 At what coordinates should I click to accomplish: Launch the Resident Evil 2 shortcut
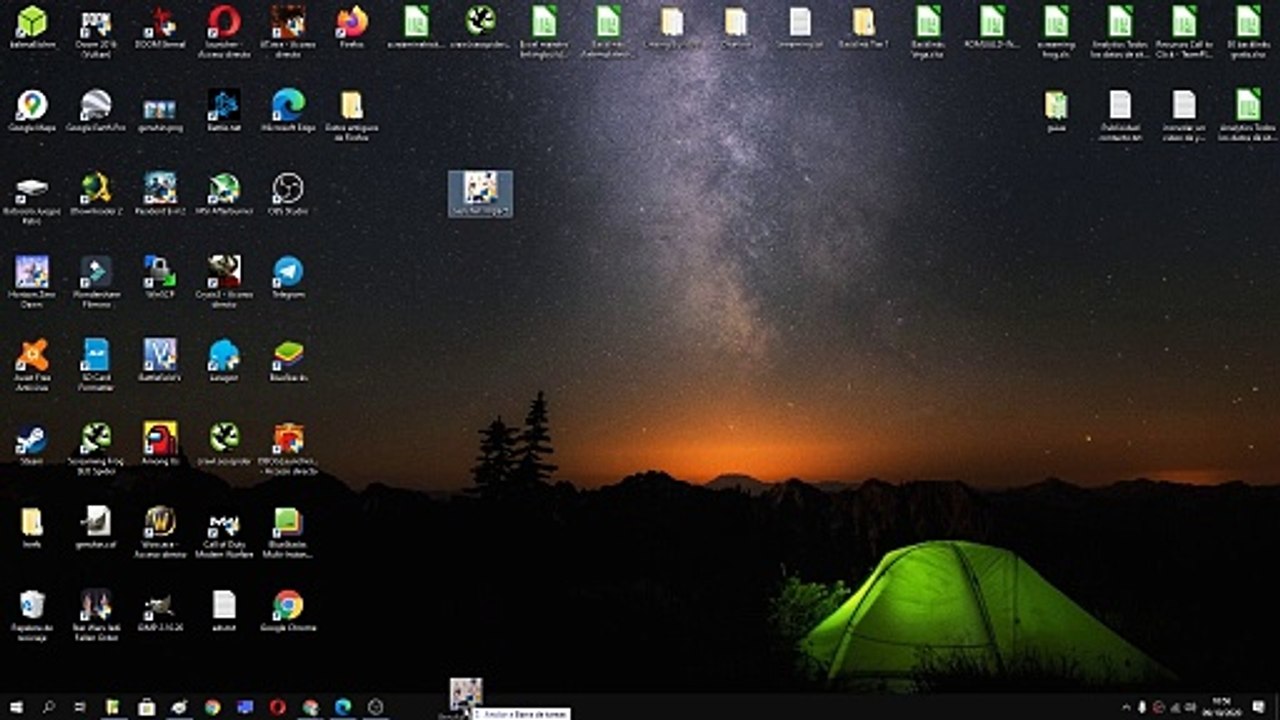click(x=160, y=195)
